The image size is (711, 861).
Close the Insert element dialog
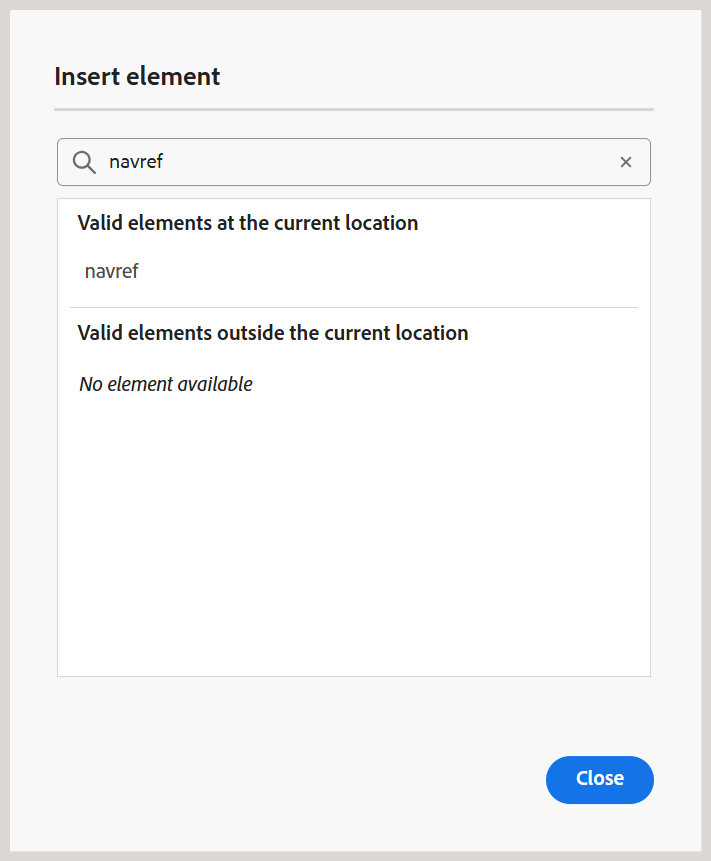tap(600, 780)
